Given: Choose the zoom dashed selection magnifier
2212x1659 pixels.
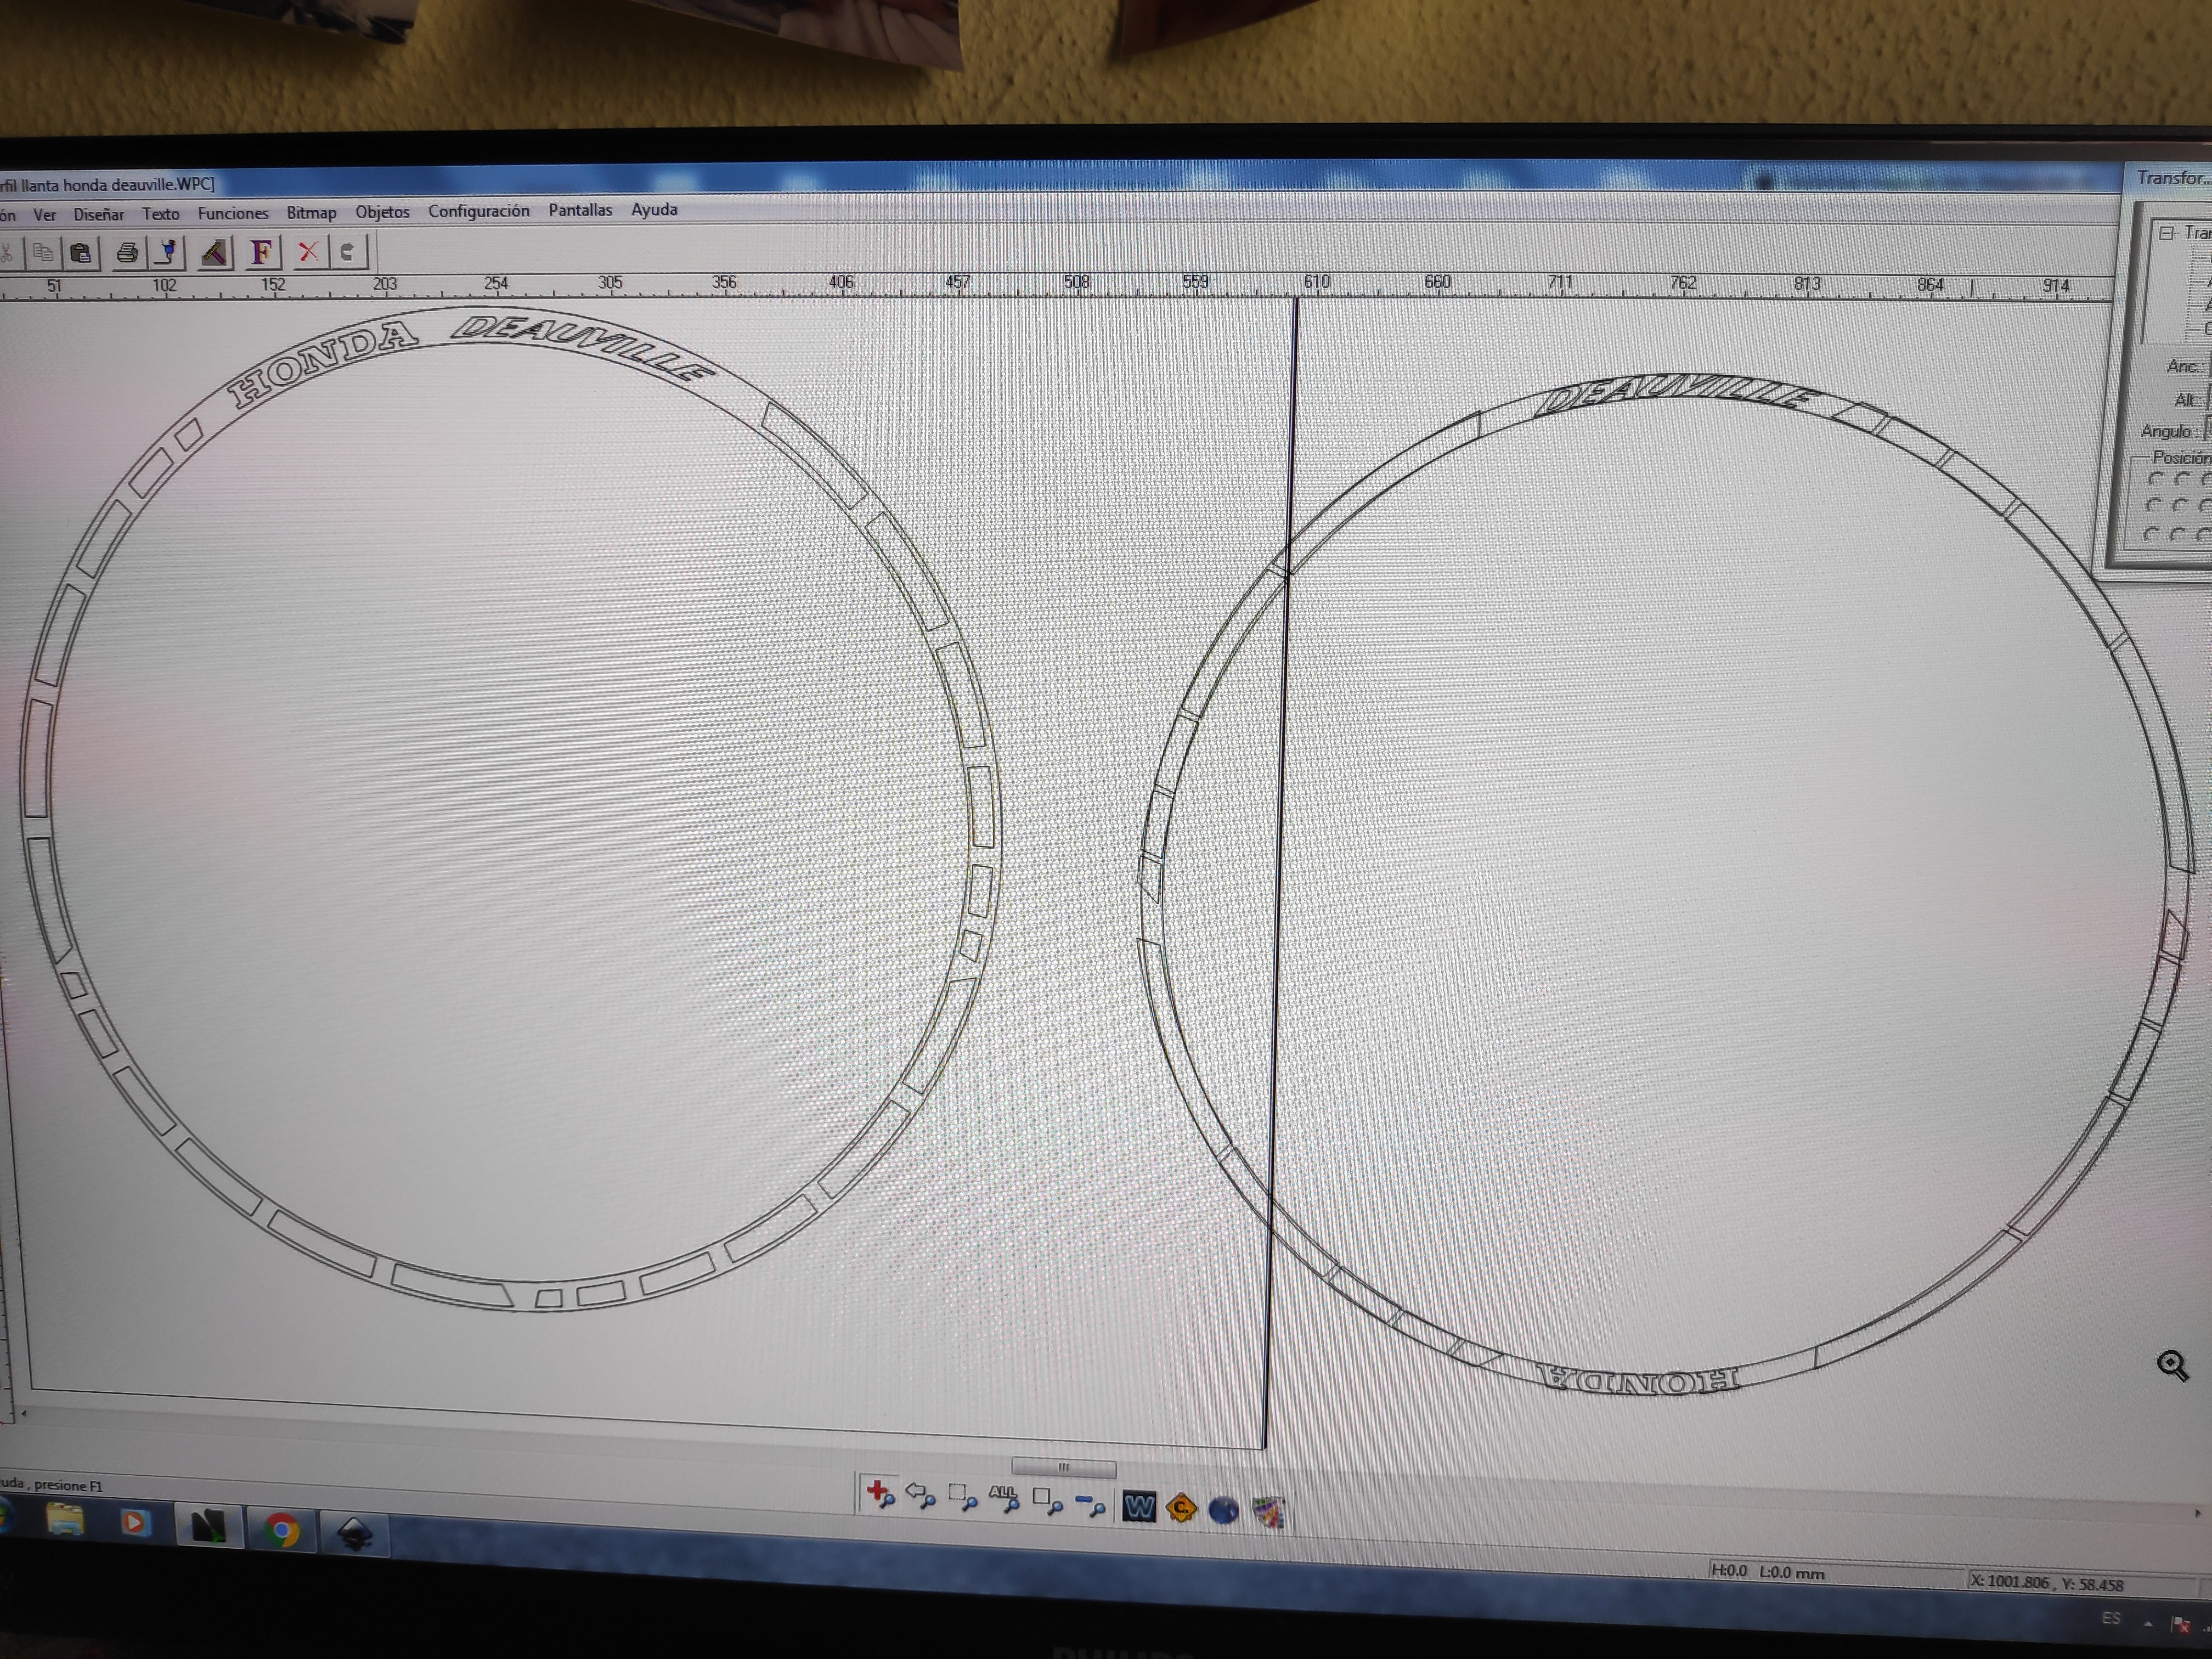Looking at the screenshot, I should [x=962, y=1498].
